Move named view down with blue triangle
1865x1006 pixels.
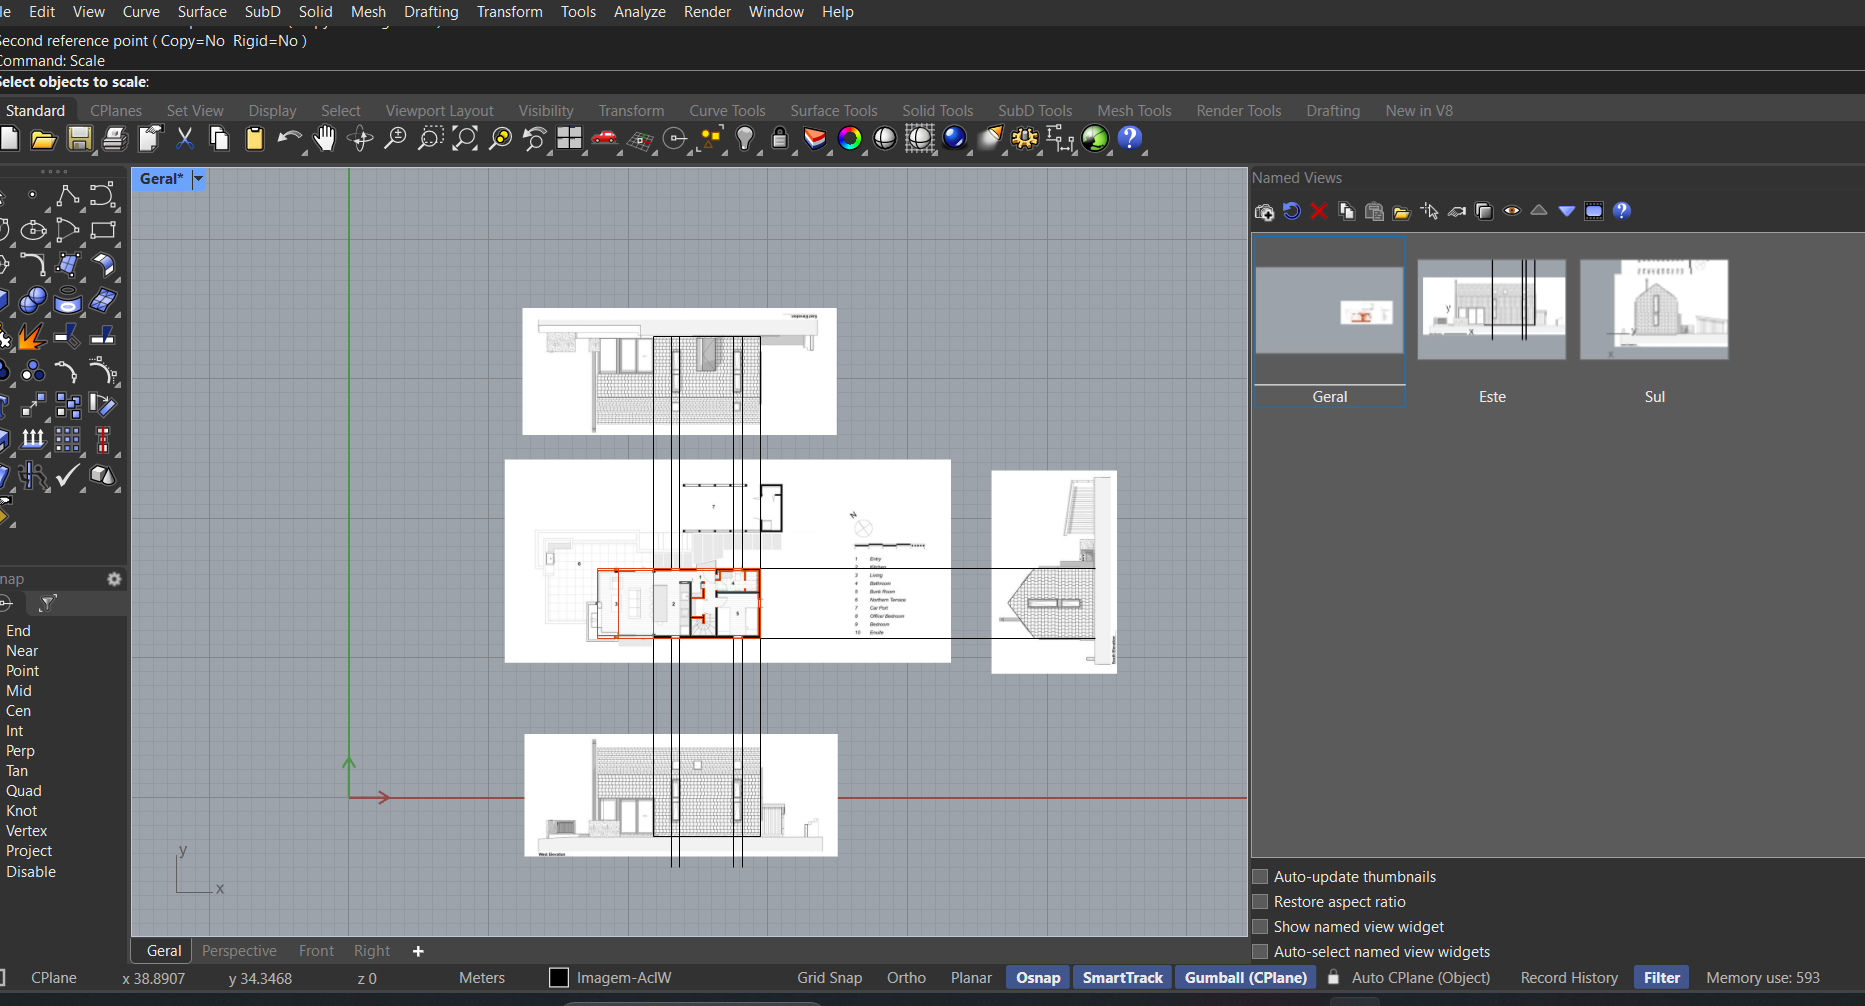tap(1567, 211)
